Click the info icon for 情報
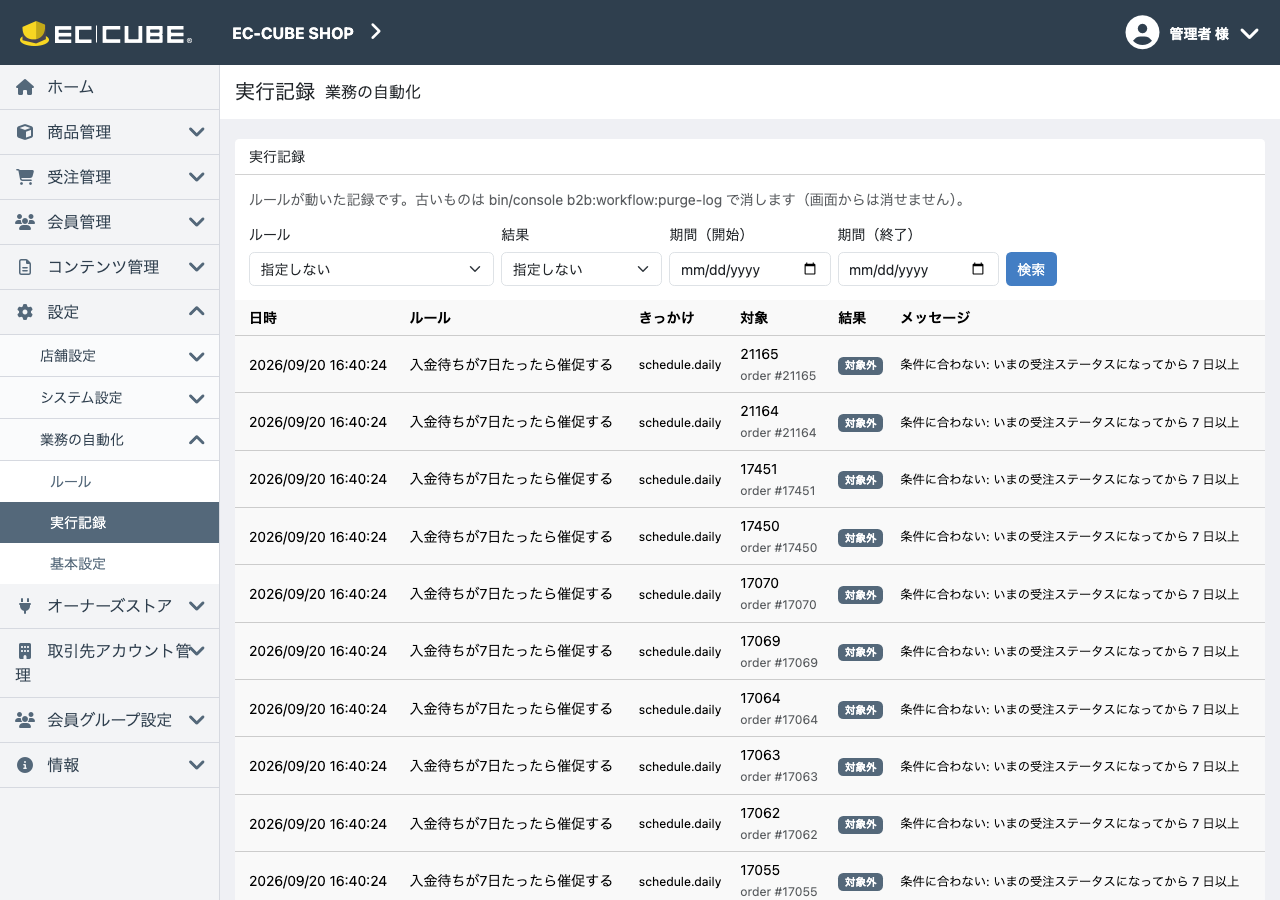Image resolution: width=1280 pixels, height=900 pixels. 25,765
